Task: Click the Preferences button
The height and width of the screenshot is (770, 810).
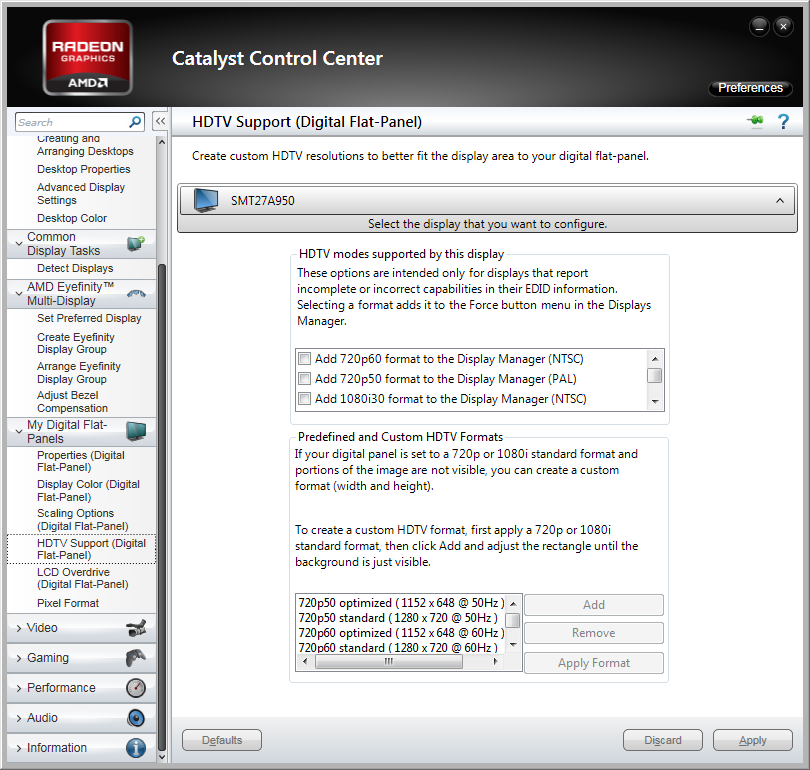Action: coord(750,88)
